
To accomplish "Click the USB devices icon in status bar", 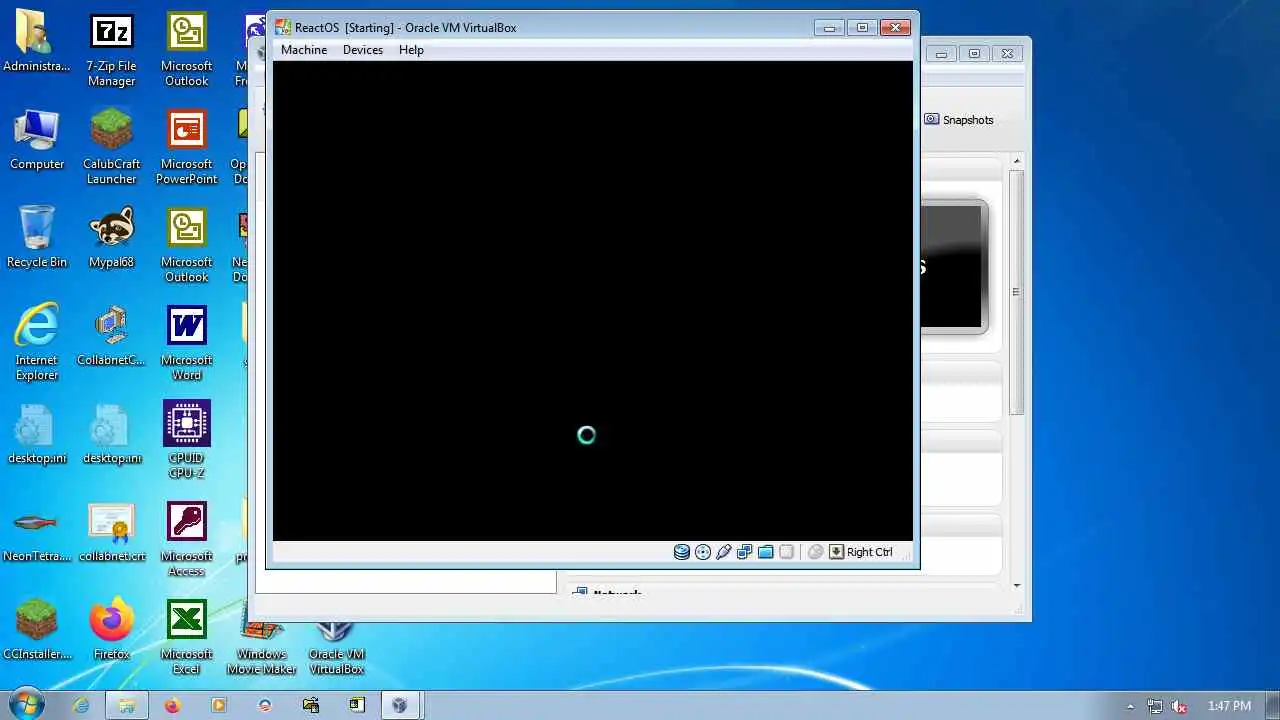I will tap(724, 552).
